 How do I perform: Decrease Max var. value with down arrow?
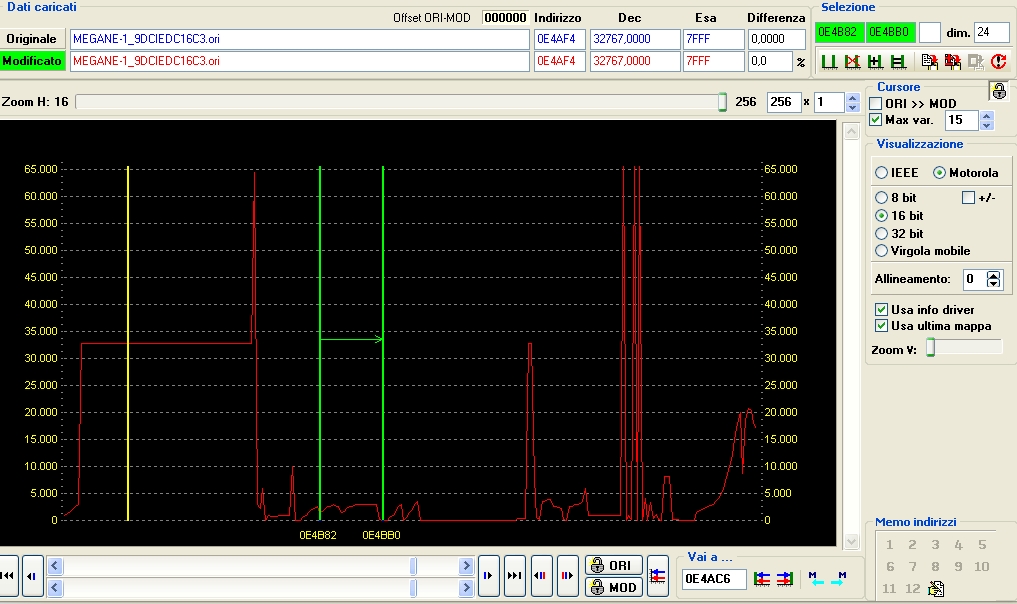pos(987,125)
